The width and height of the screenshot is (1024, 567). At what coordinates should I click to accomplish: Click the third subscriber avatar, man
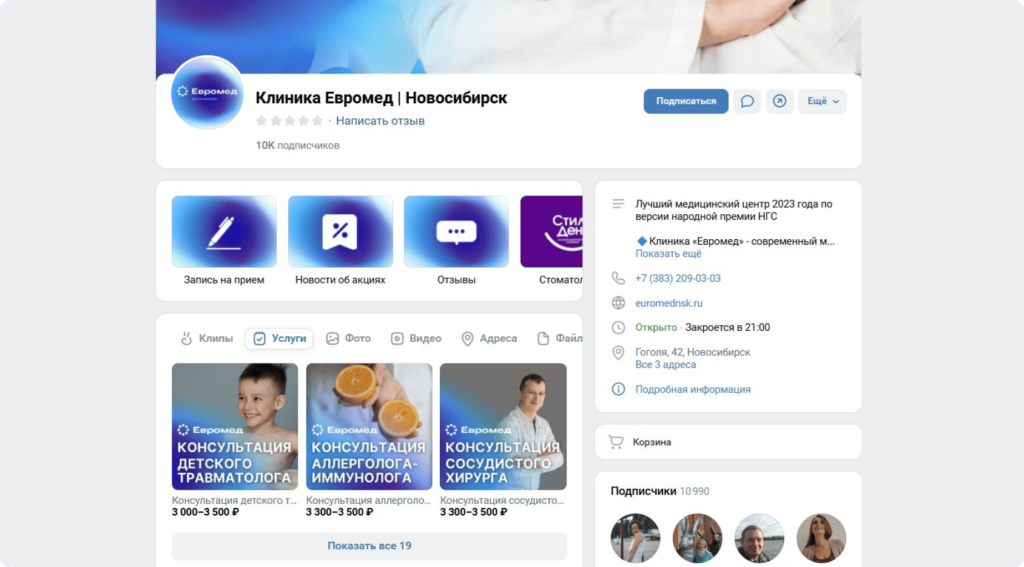[759, 538]
